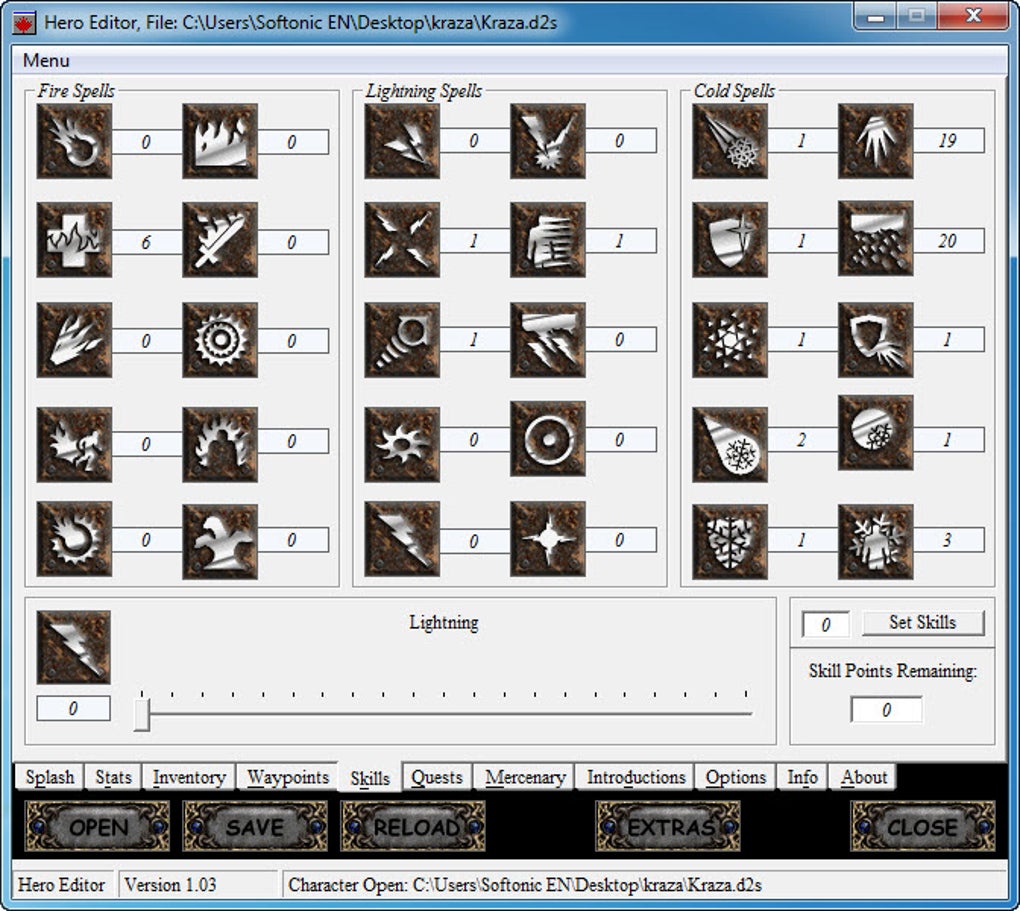The image size is (1020, 911).
Task: Click the CLOSE button in the bottom bar
Action: point(923,826)
